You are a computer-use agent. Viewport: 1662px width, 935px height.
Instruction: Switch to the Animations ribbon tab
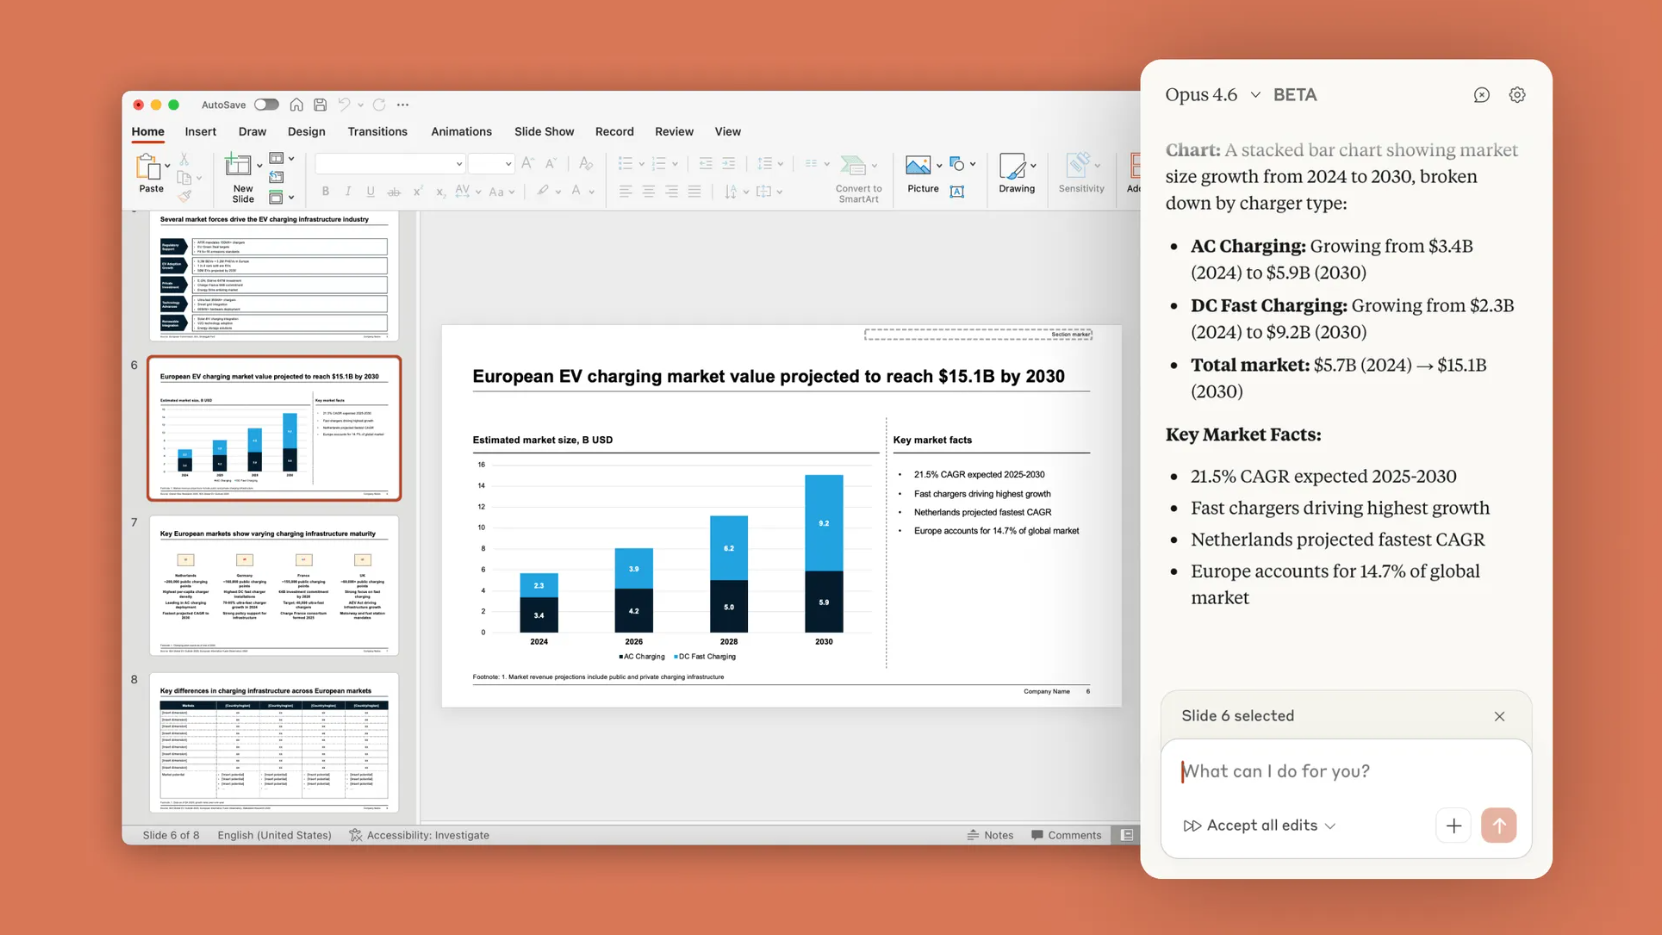(461, 131)
